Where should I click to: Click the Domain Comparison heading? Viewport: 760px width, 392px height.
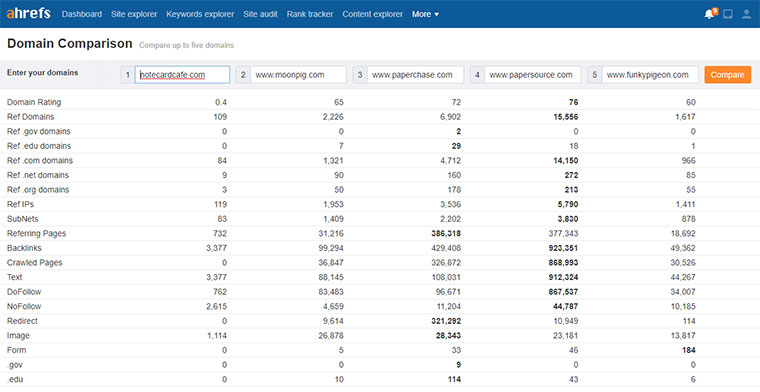pyautogui.click(x=70, y=44)
